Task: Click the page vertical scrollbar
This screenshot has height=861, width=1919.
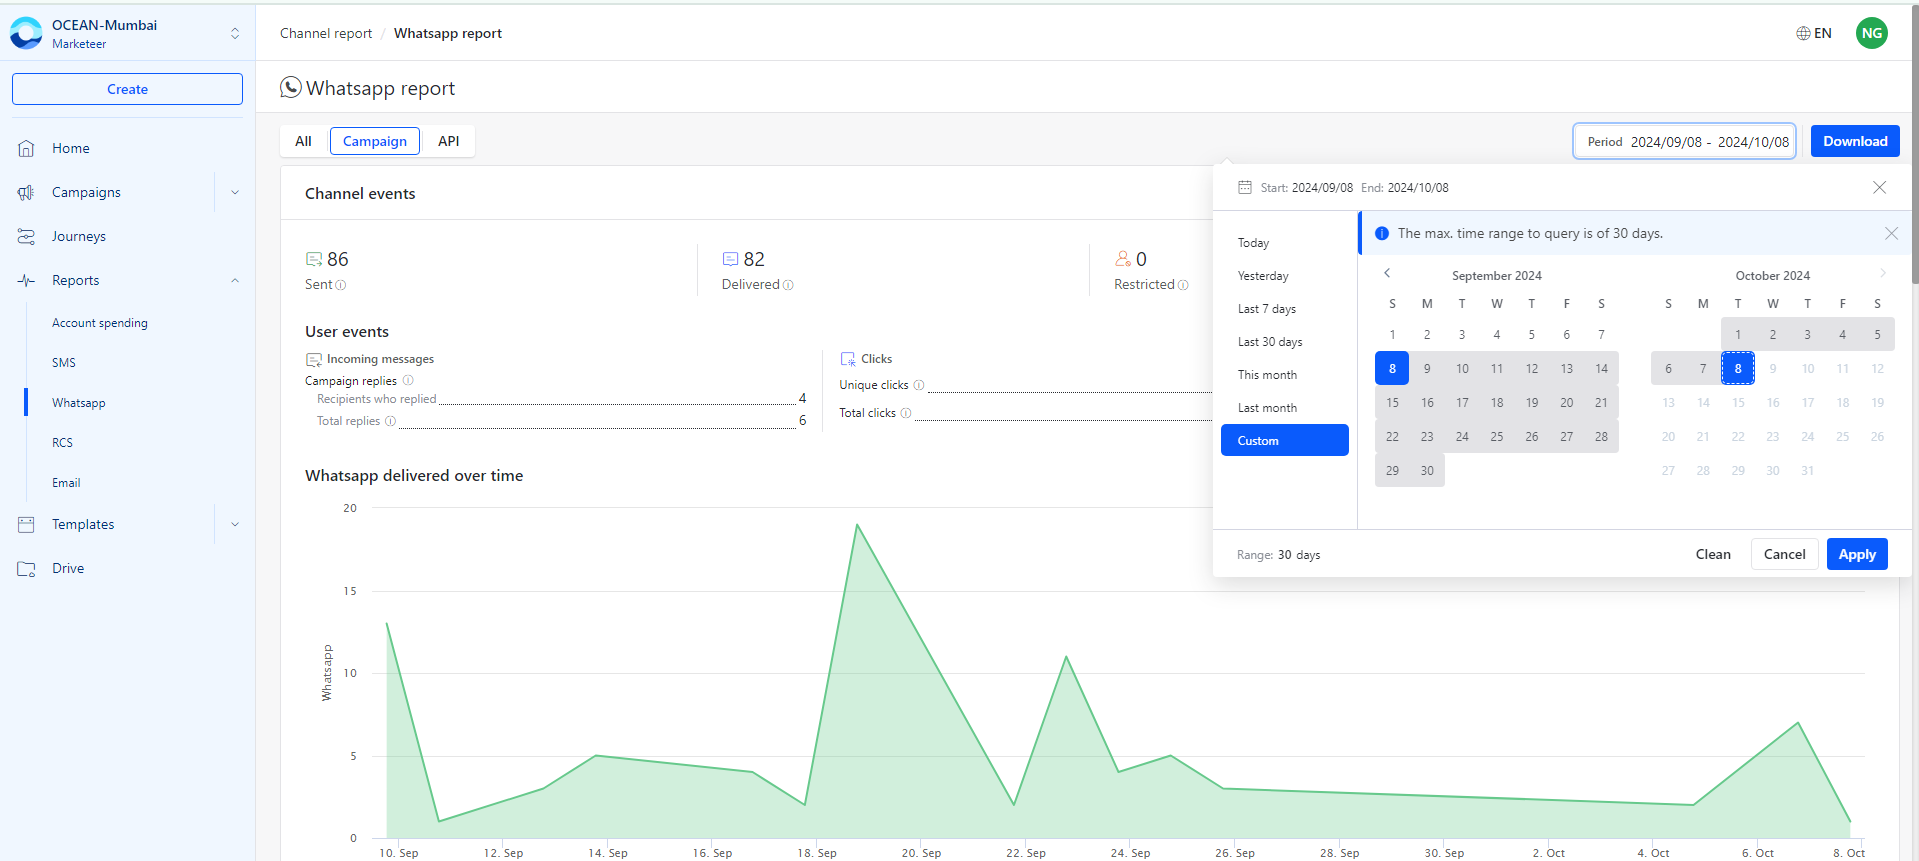Action: tap(1914, 144)
